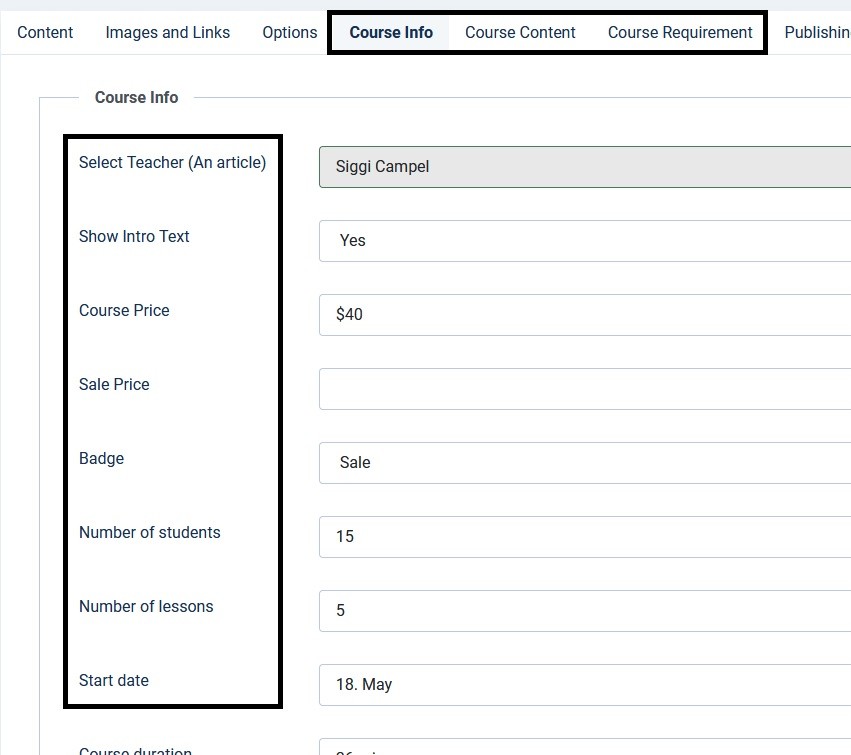Open the Options tab
The image size is (851, 755).
290,32
